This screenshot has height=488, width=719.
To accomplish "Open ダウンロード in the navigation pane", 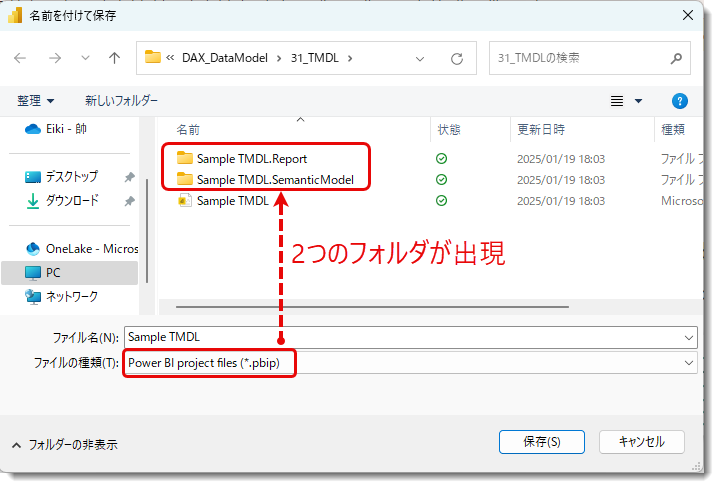I will pyautogui.click(x=62, y=201).
